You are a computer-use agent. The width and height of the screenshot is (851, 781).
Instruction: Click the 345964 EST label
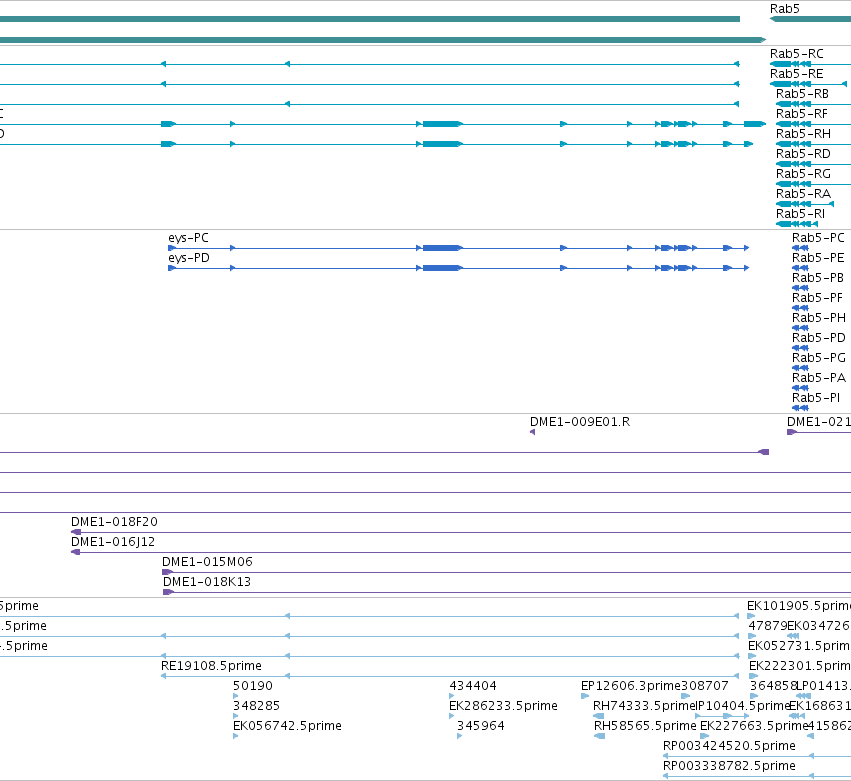coord(480,726)
